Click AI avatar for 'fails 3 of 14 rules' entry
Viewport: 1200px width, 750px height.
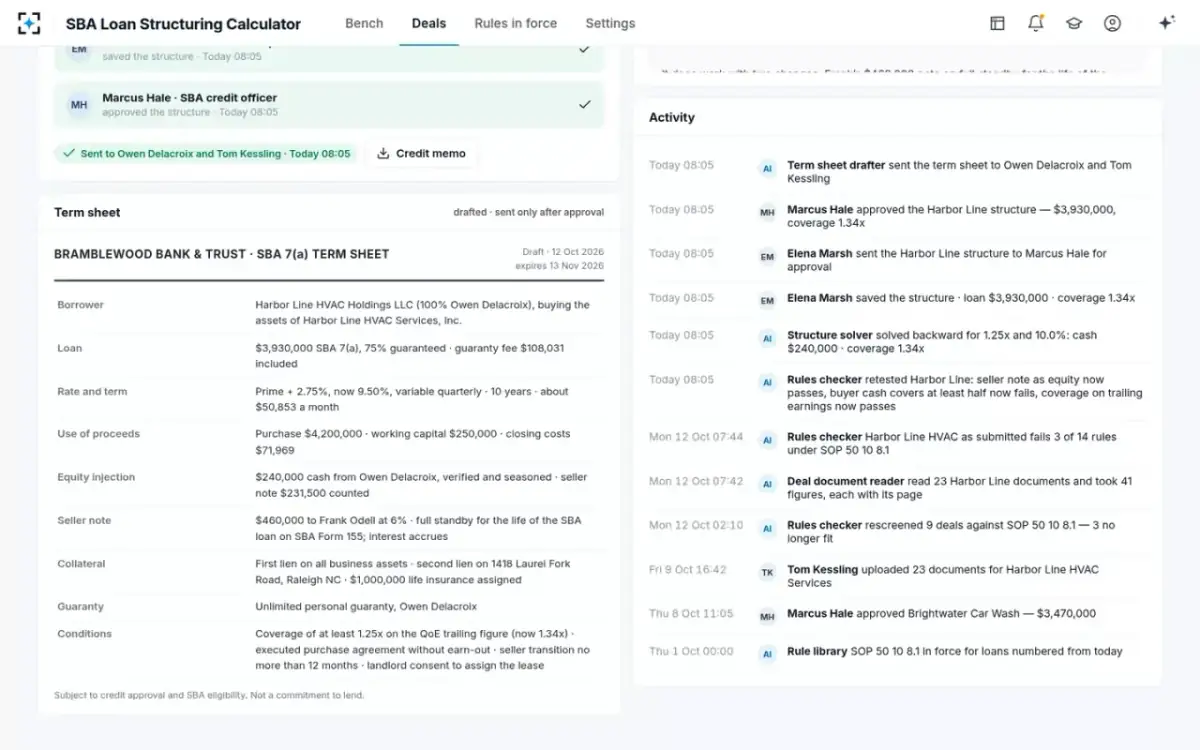[767, 440]
